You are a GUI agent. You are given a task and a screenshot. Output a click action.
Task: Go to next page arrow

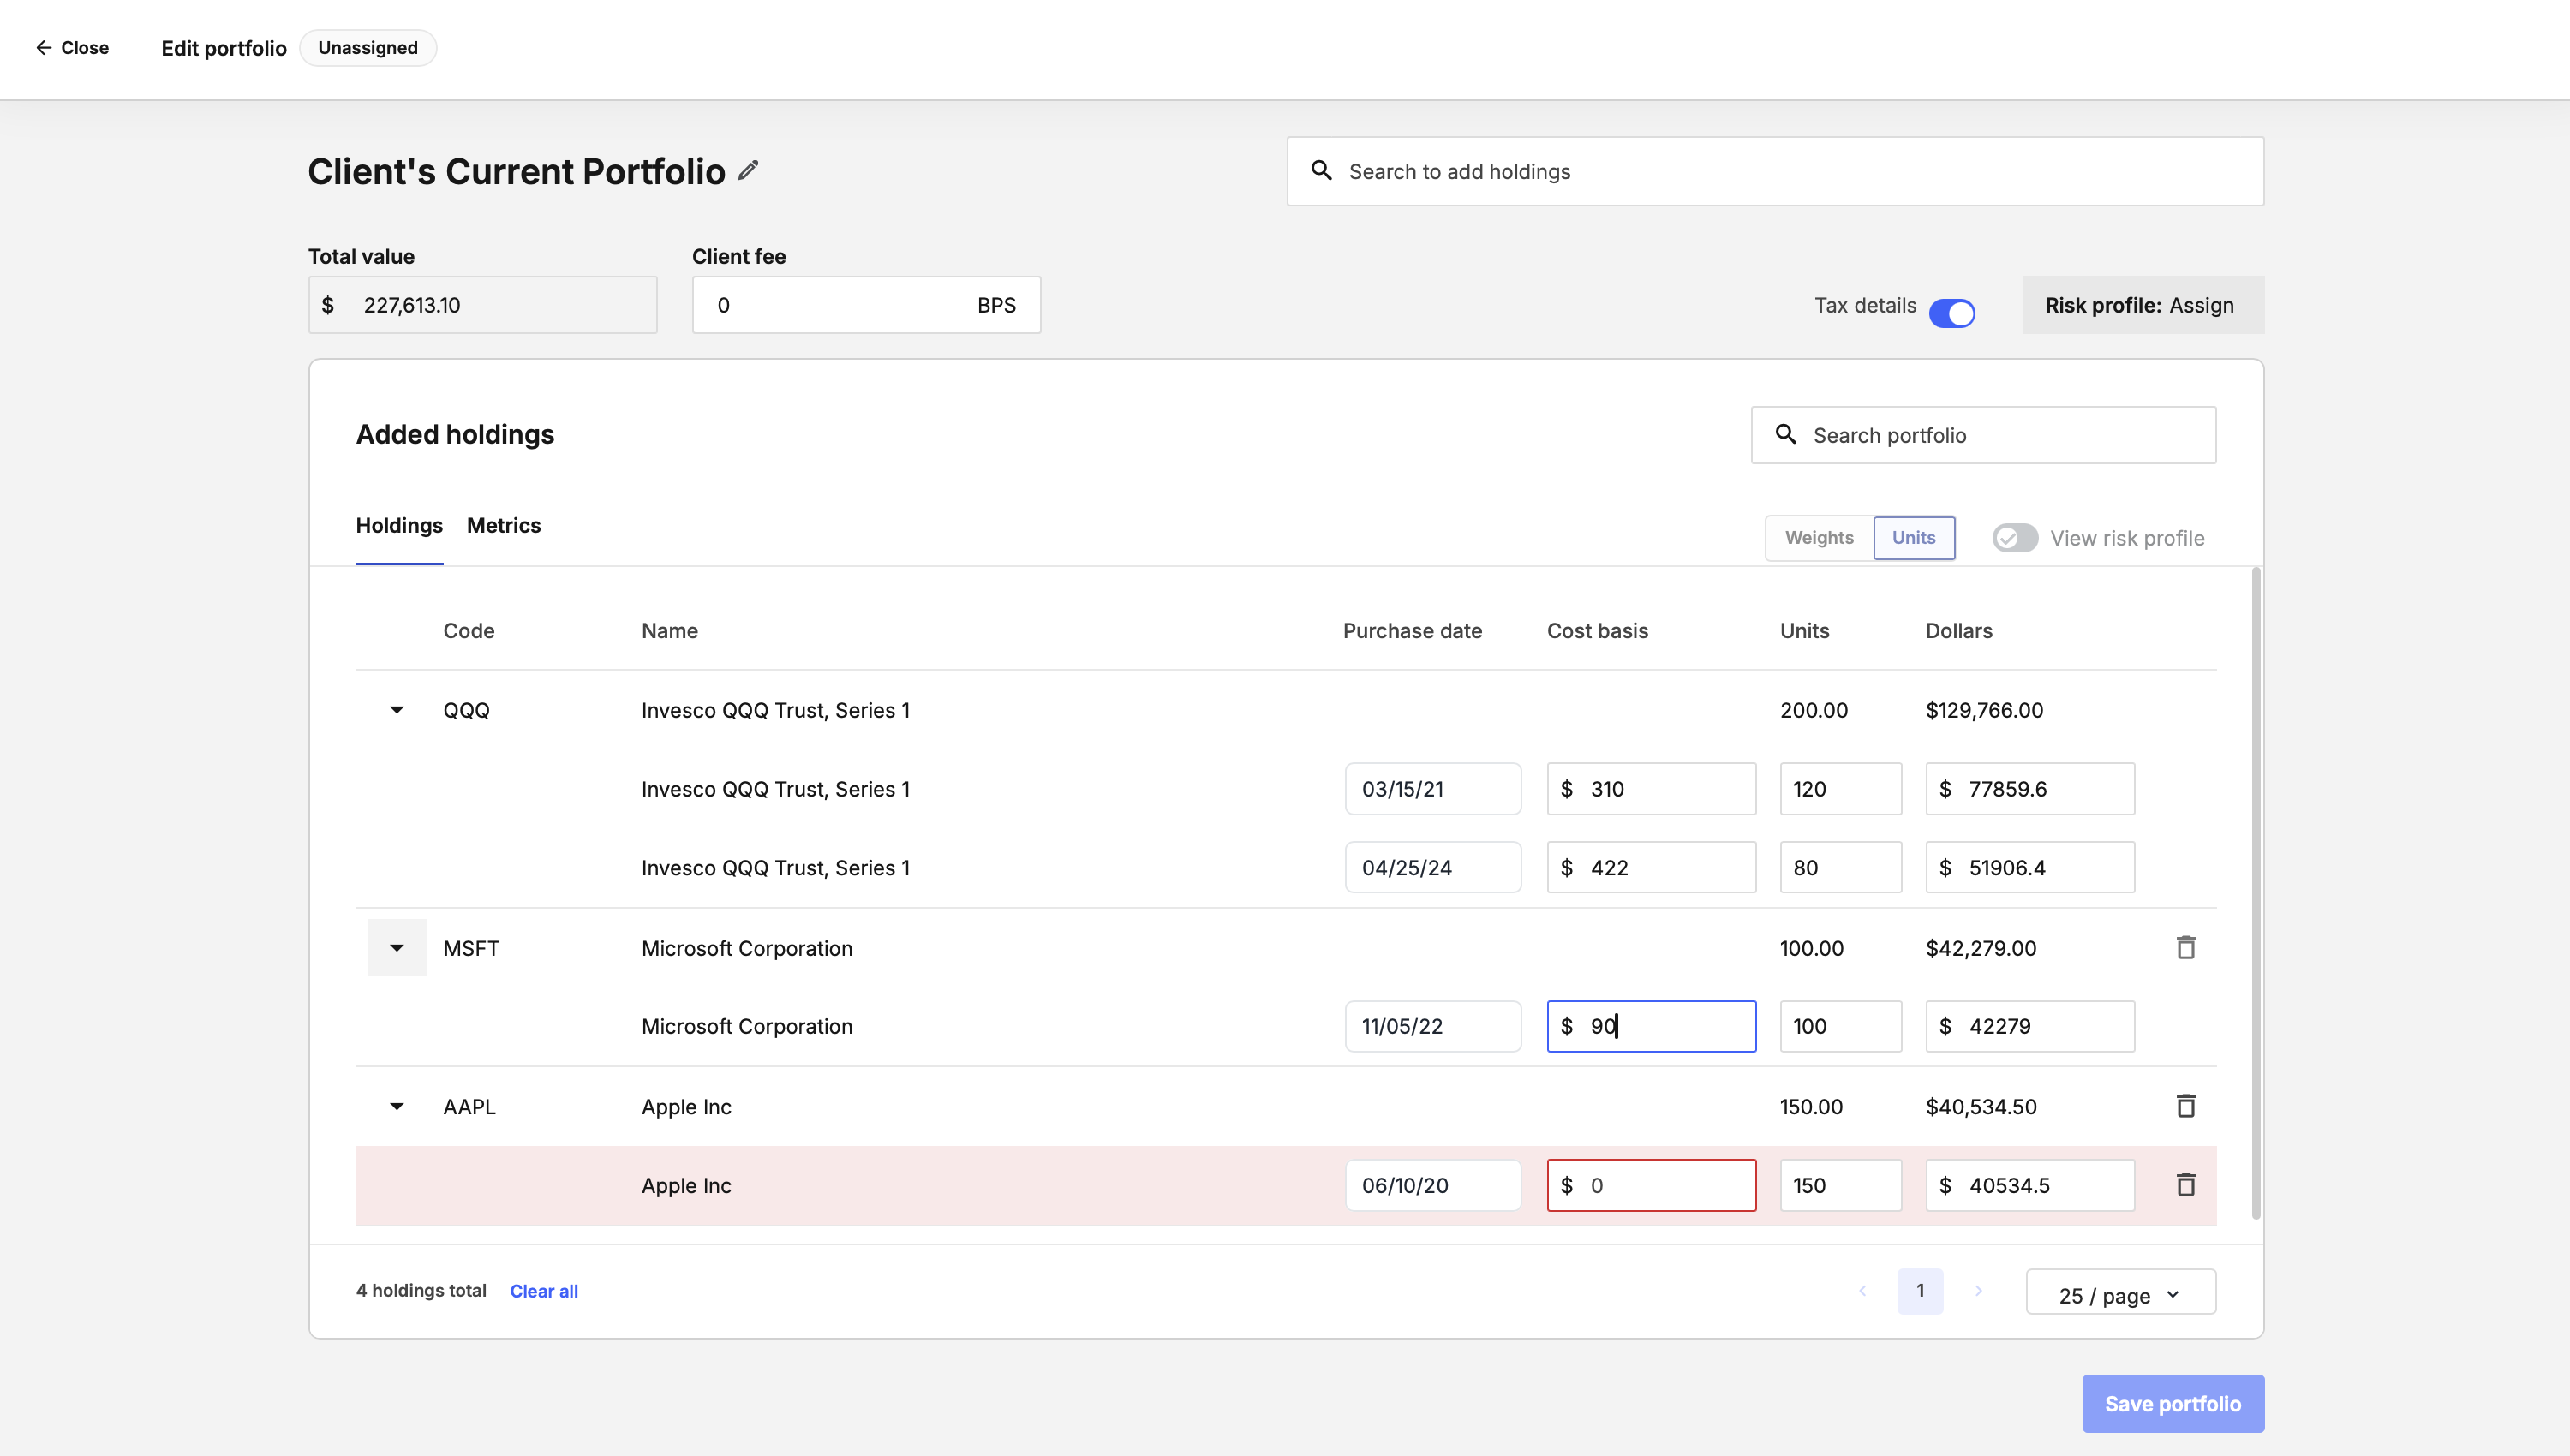1978,1291
